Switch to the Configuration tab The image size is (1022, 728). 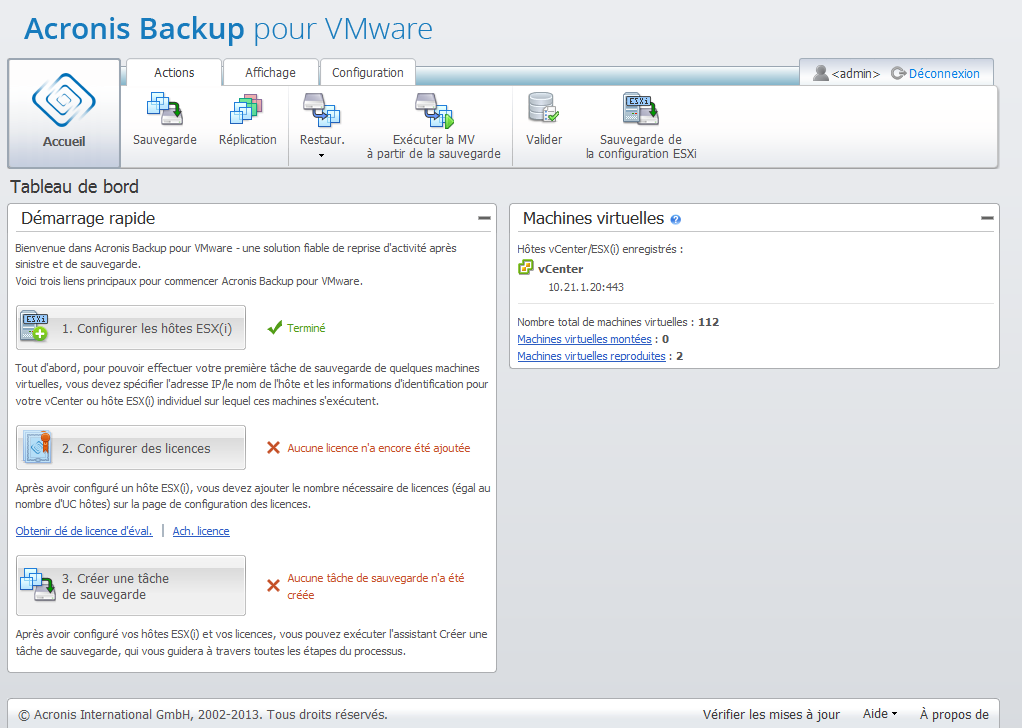(x=367, y=73)
